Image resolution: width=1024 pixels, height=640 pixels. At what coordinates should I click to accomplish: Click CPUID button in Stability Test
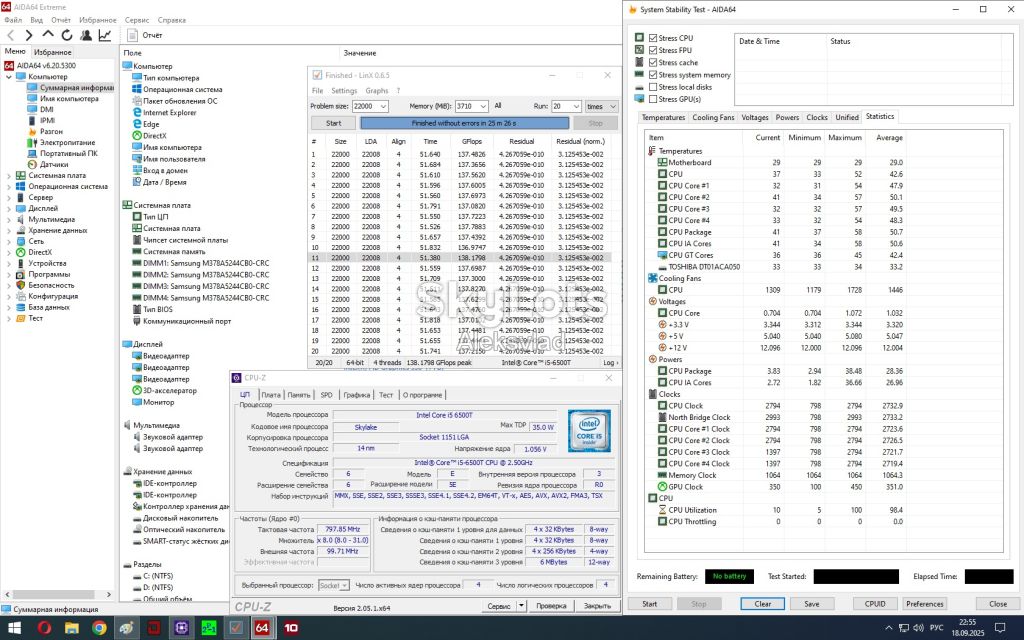(x=875, y=604)
